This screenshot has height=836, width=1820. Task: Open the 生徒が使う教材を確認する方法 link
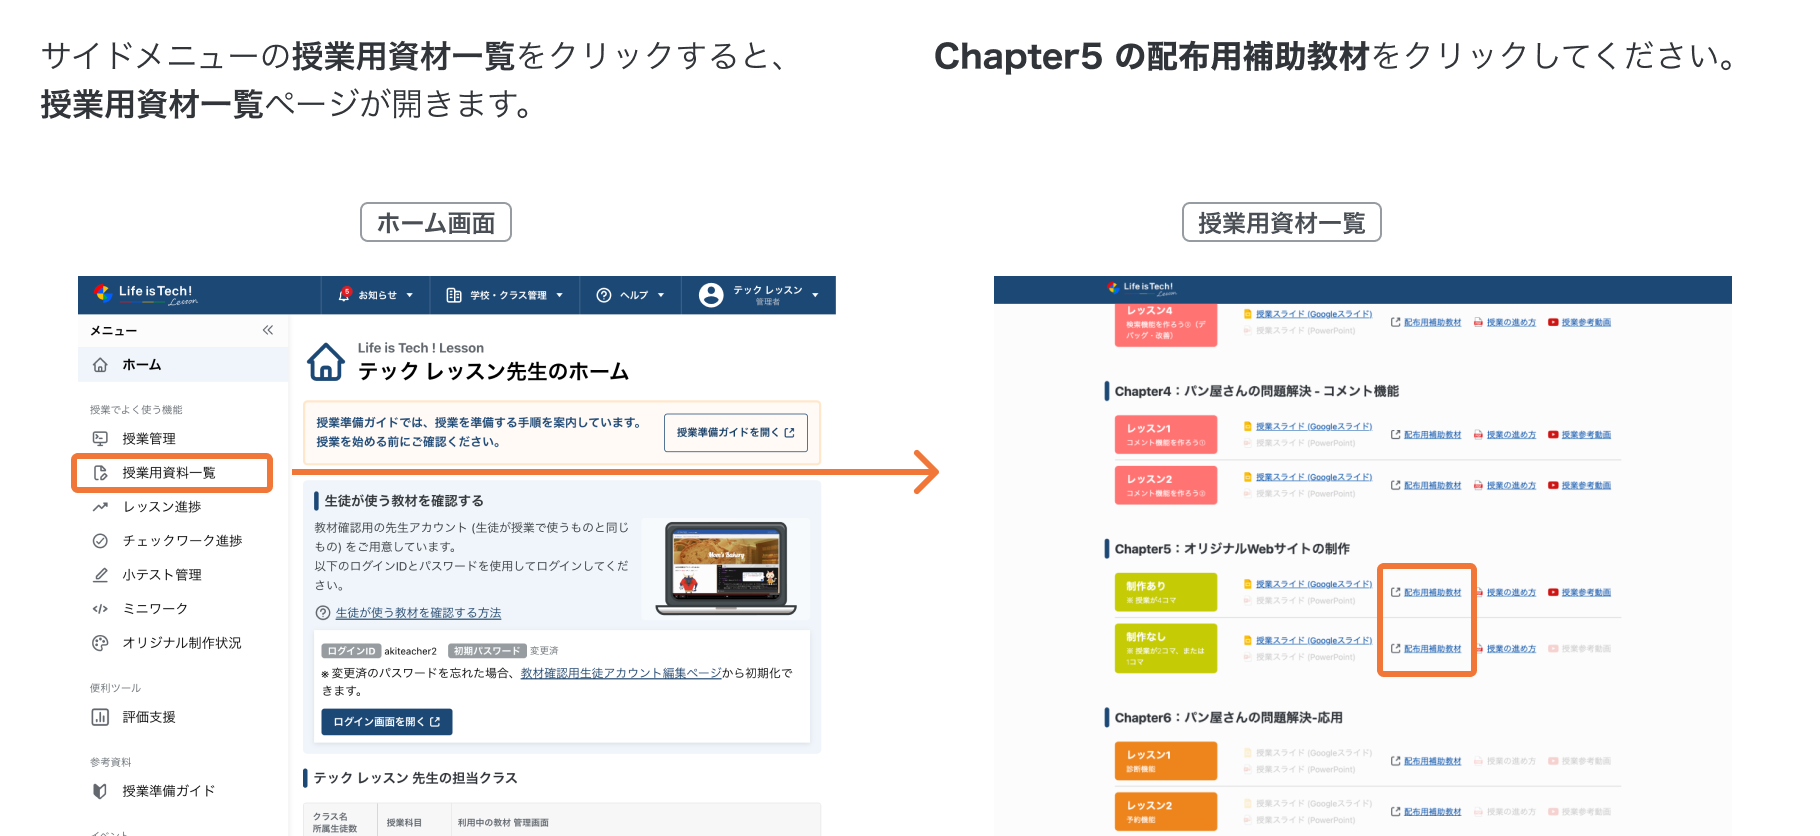[418, 613]
